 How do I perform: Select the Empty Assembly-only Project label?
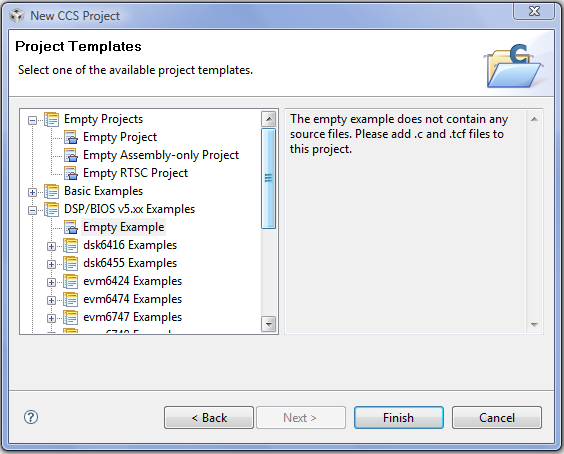coord(161,155)
